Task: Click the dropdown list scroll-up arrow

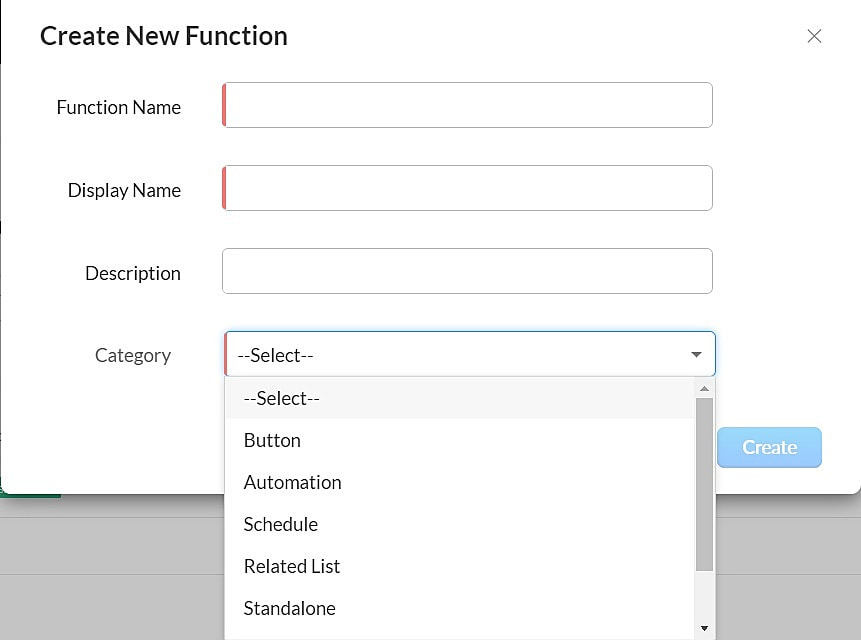Action: pos(704,388)
